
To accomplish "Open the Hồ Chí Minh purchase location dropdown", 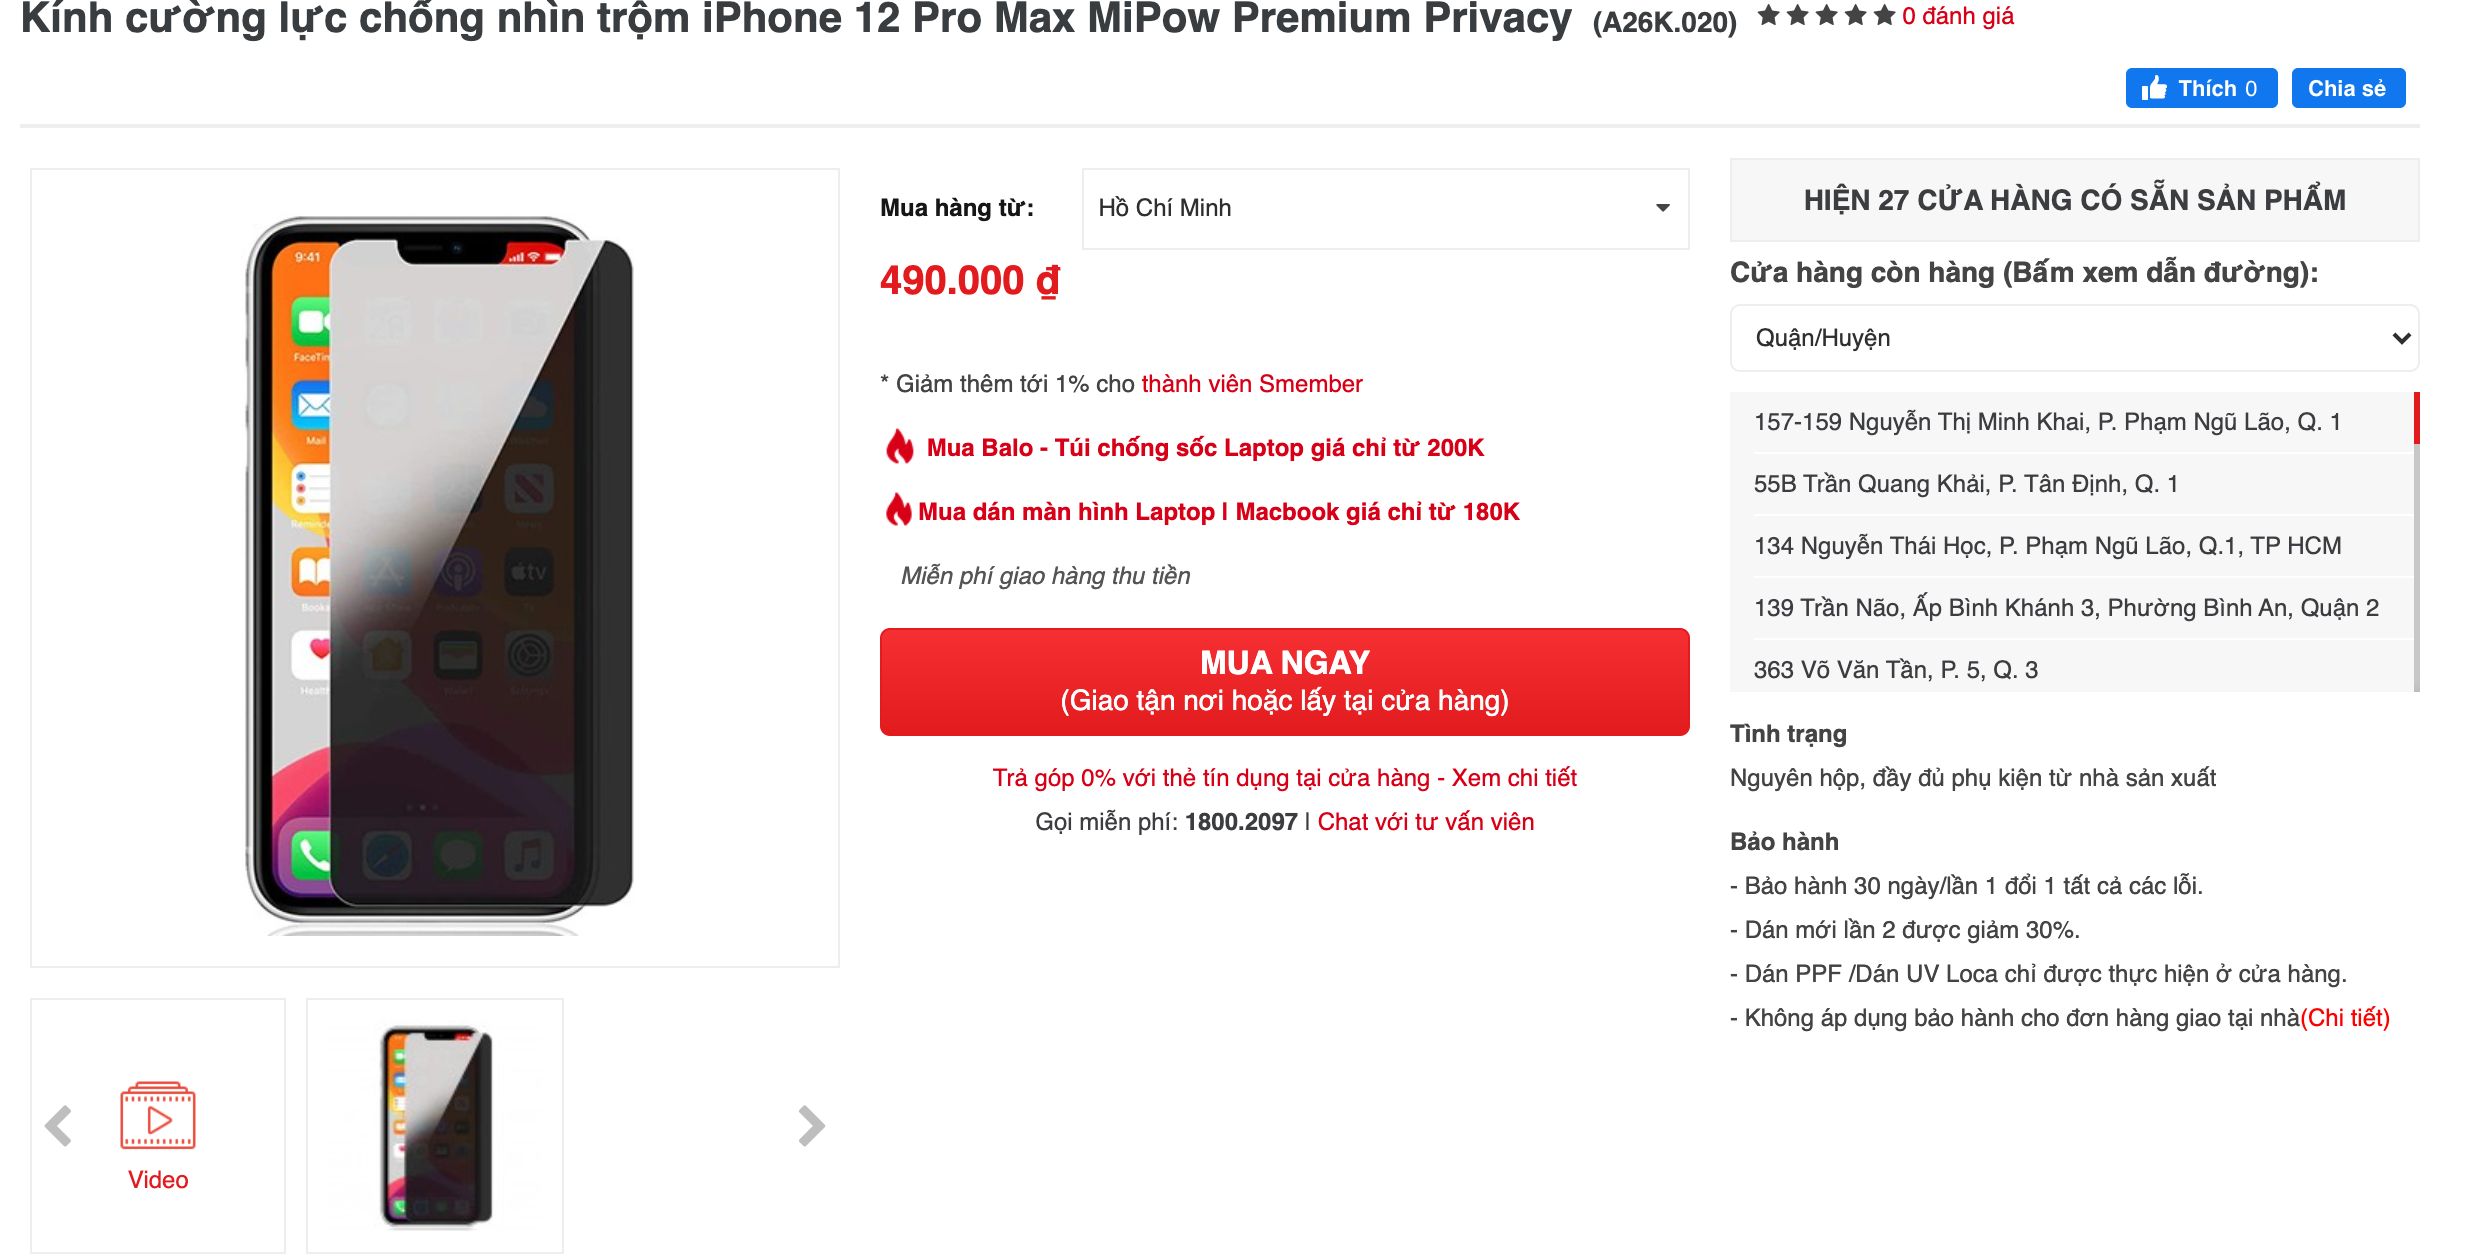I will 1384,208.
